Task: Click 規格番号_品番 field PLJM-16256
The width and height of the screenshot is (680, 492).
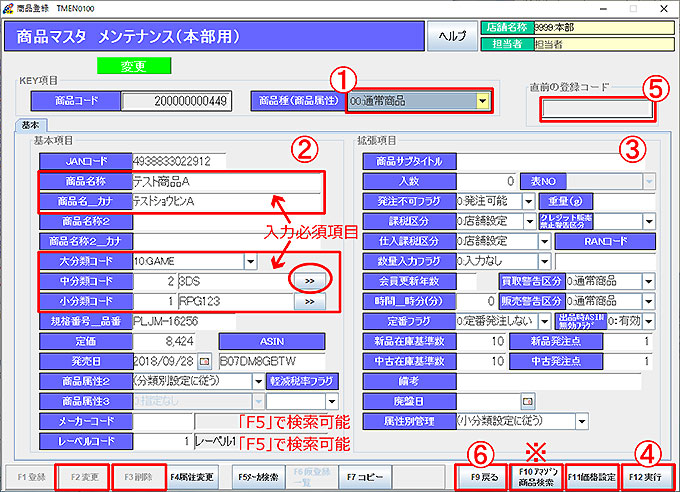Action: [x=184, y=321]
